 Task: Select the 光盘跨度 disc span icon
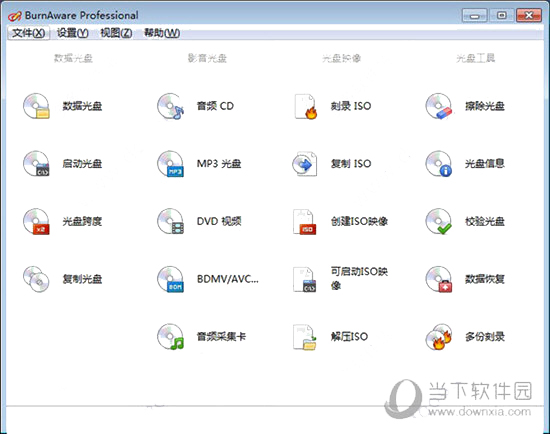[x=36, y=221]
